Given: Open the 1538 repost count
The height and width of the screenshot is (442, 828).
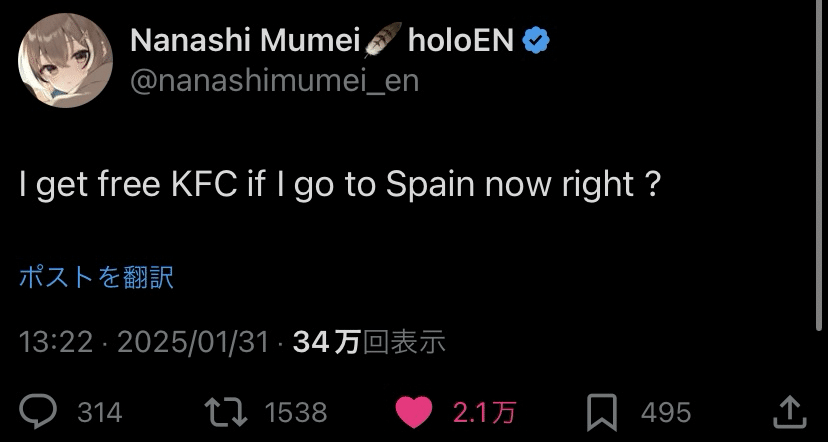Looking at the screenshot, I should 296,412.
